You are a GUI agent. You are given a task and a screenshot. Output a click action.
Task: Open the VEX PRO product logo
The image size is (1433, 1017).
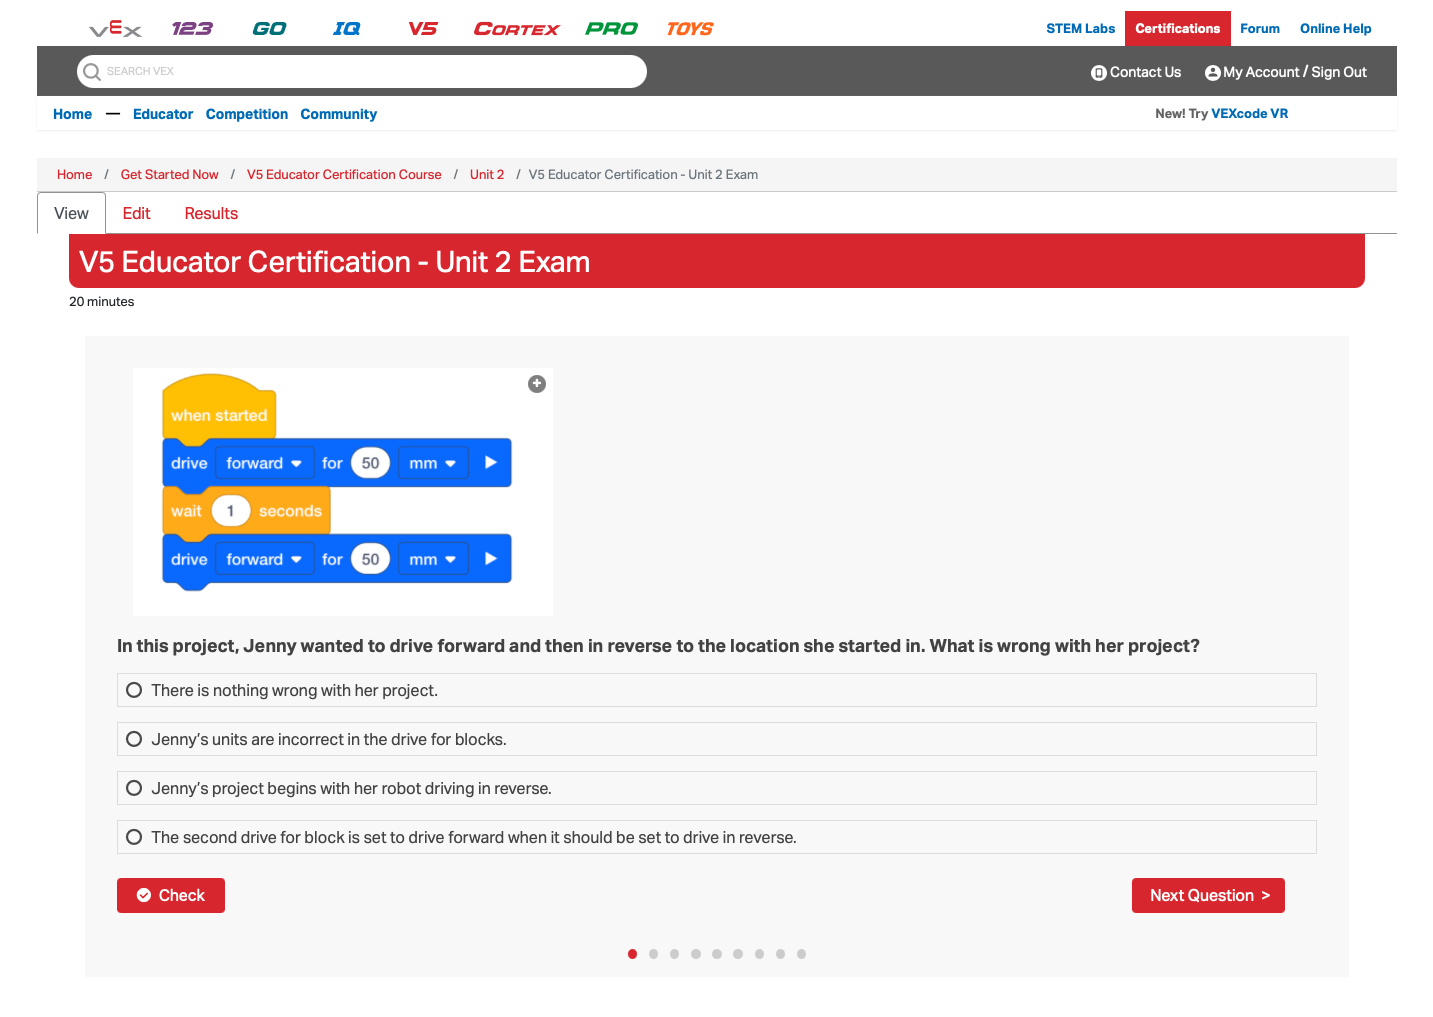(611, 29)
